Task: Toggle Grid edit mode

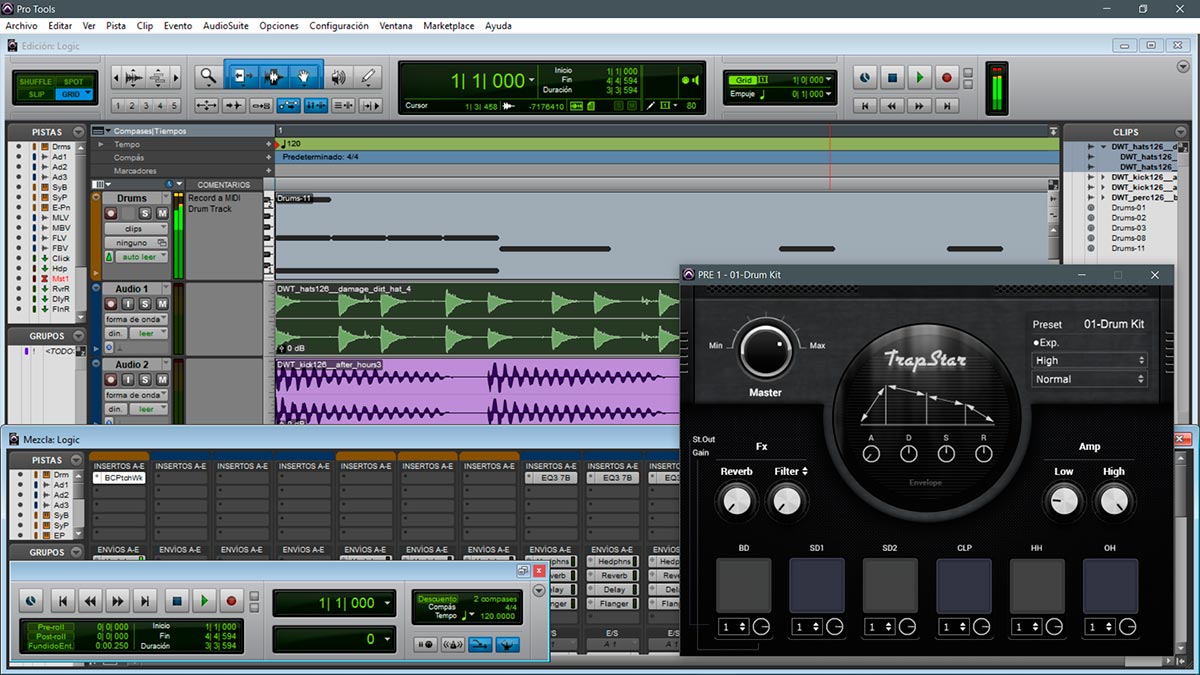Action: point(74,94)
